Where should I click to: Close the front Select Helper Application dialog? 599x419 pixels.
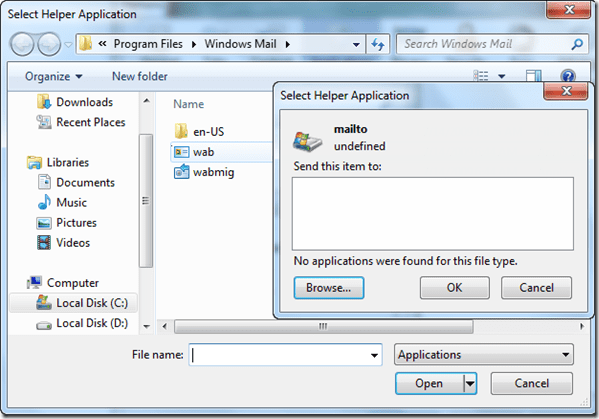click(x=566, y=91)
